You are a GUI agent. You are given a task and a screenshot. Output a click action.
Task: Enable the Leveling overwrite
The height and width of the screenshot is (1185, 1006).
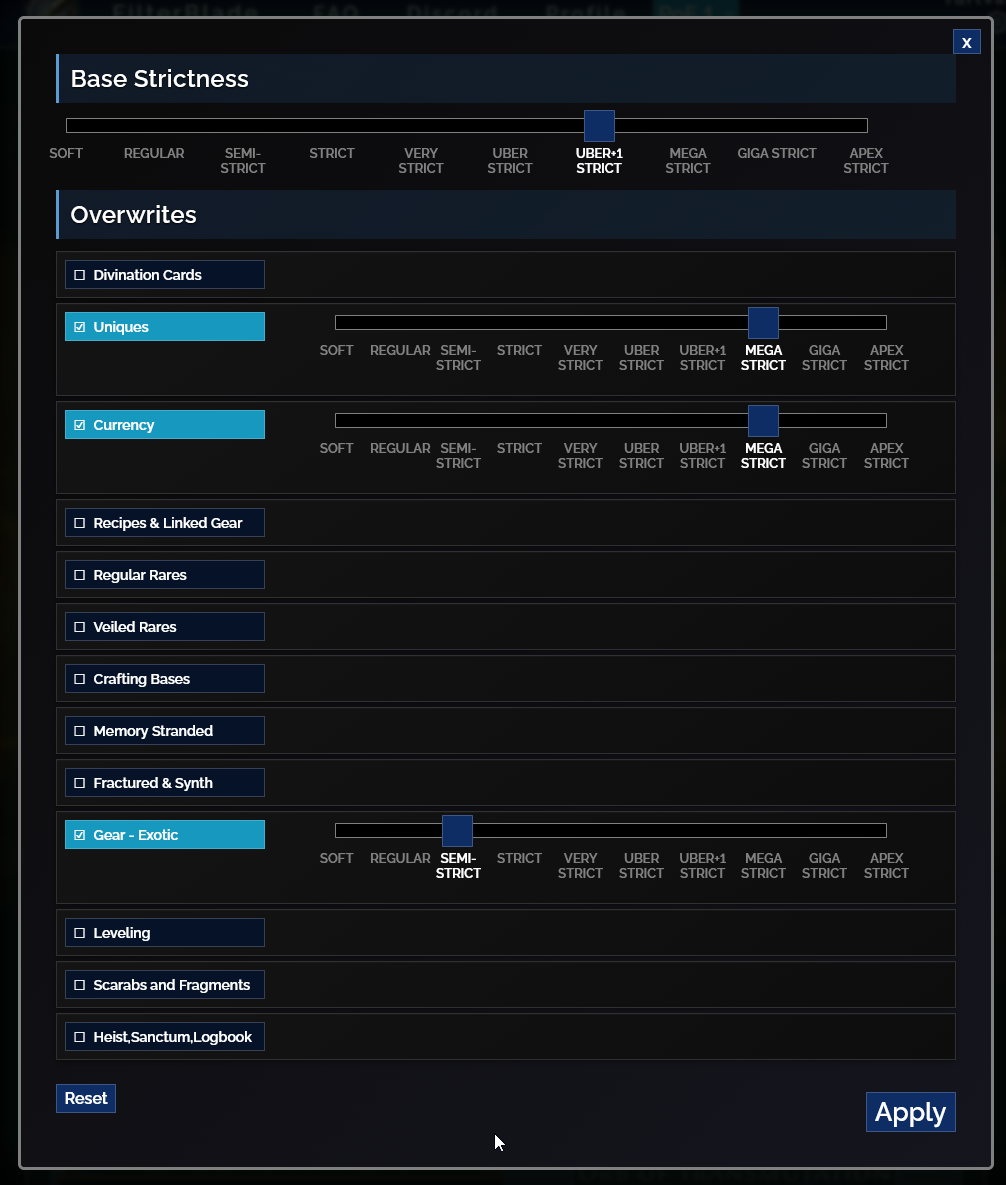(80, 933)
